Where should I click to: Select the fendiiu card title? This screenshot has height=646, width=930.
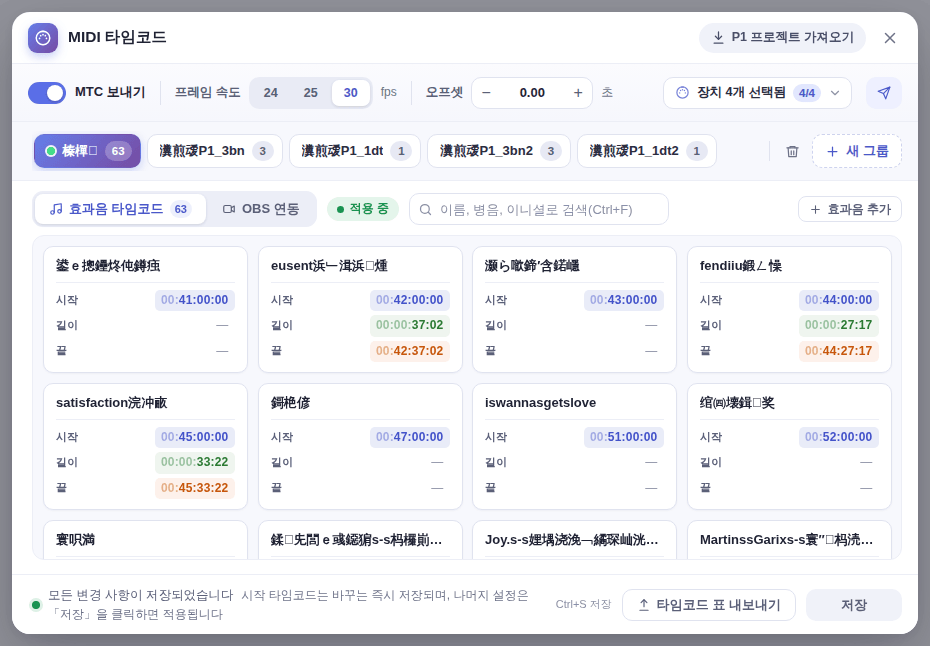[741, 266]
